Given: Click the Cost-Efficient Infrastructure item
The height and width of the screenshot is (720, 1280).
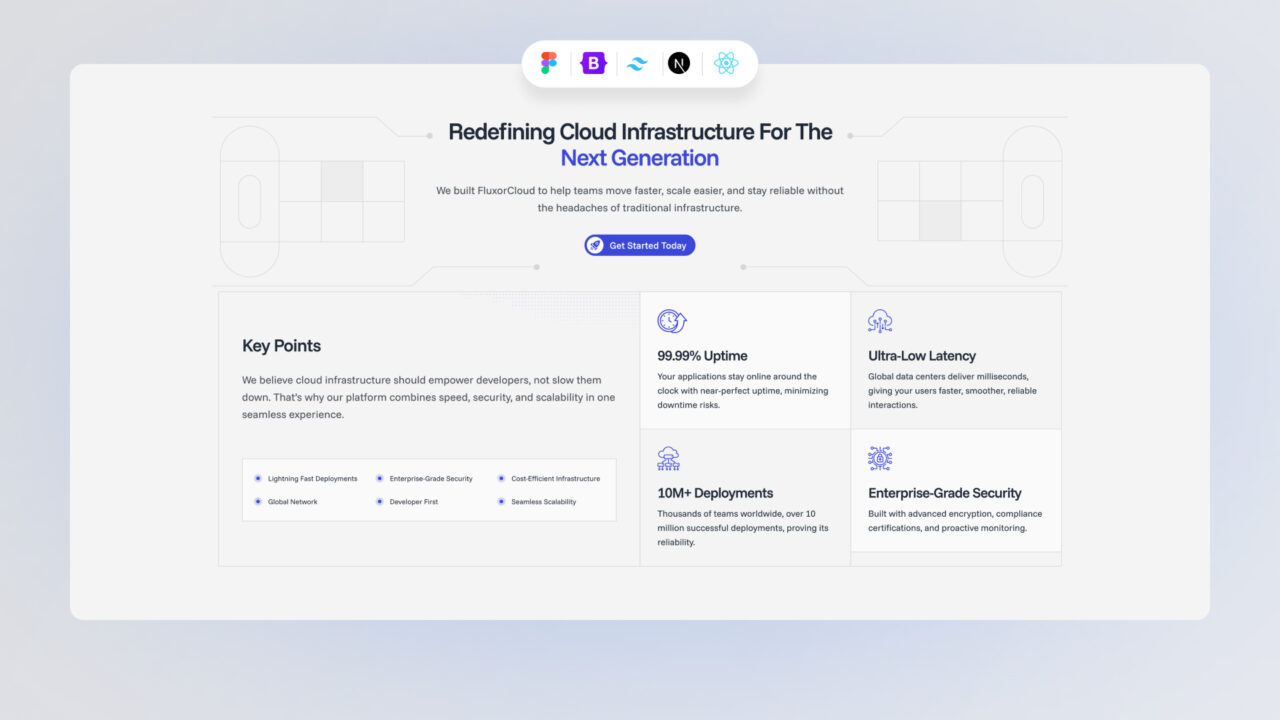Looking at the screenshot, I should [x=555, y=479].
